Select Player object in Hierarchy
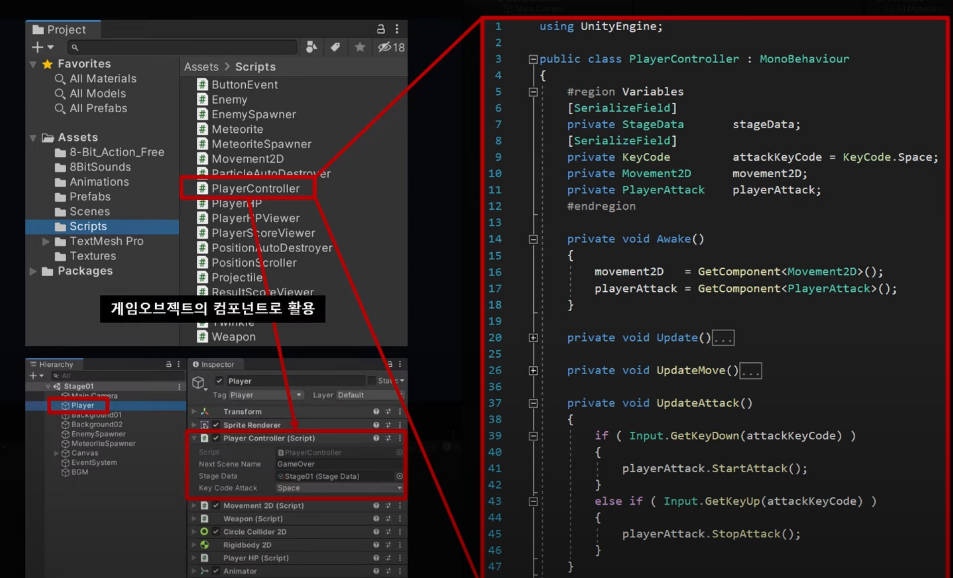This screenshot has height=578, width=953. point(82,405)
